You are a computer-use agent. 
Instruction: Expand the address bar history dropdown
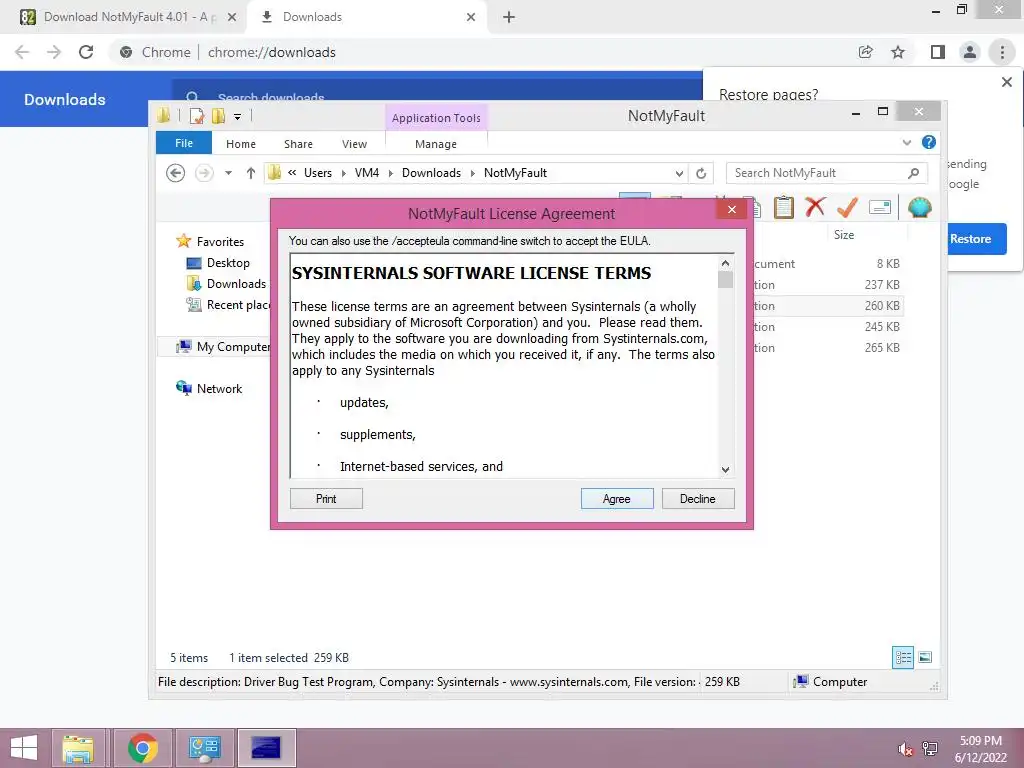pyautogui.click(x=679, y=174)
